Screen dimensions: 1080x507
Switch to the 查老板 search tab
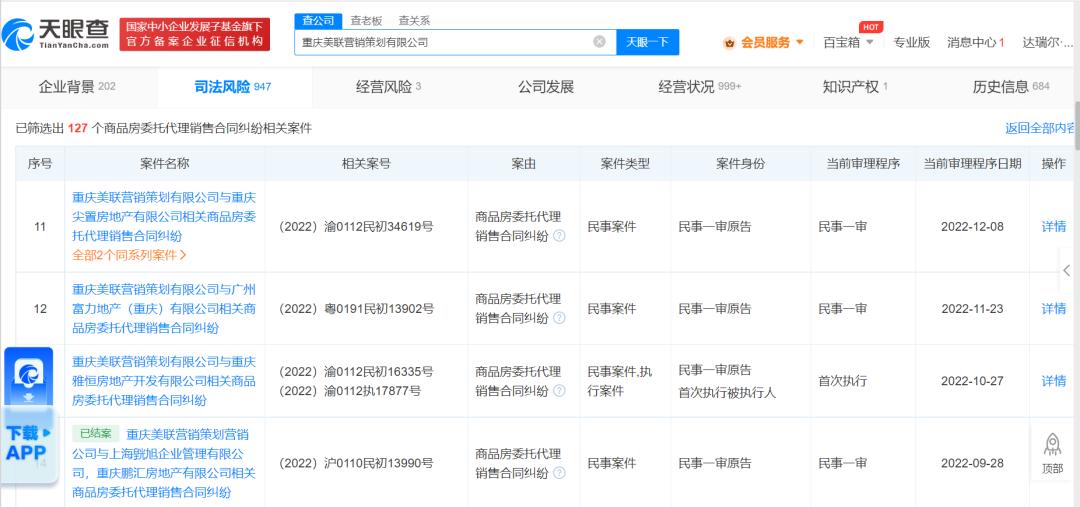click(366, 21)
